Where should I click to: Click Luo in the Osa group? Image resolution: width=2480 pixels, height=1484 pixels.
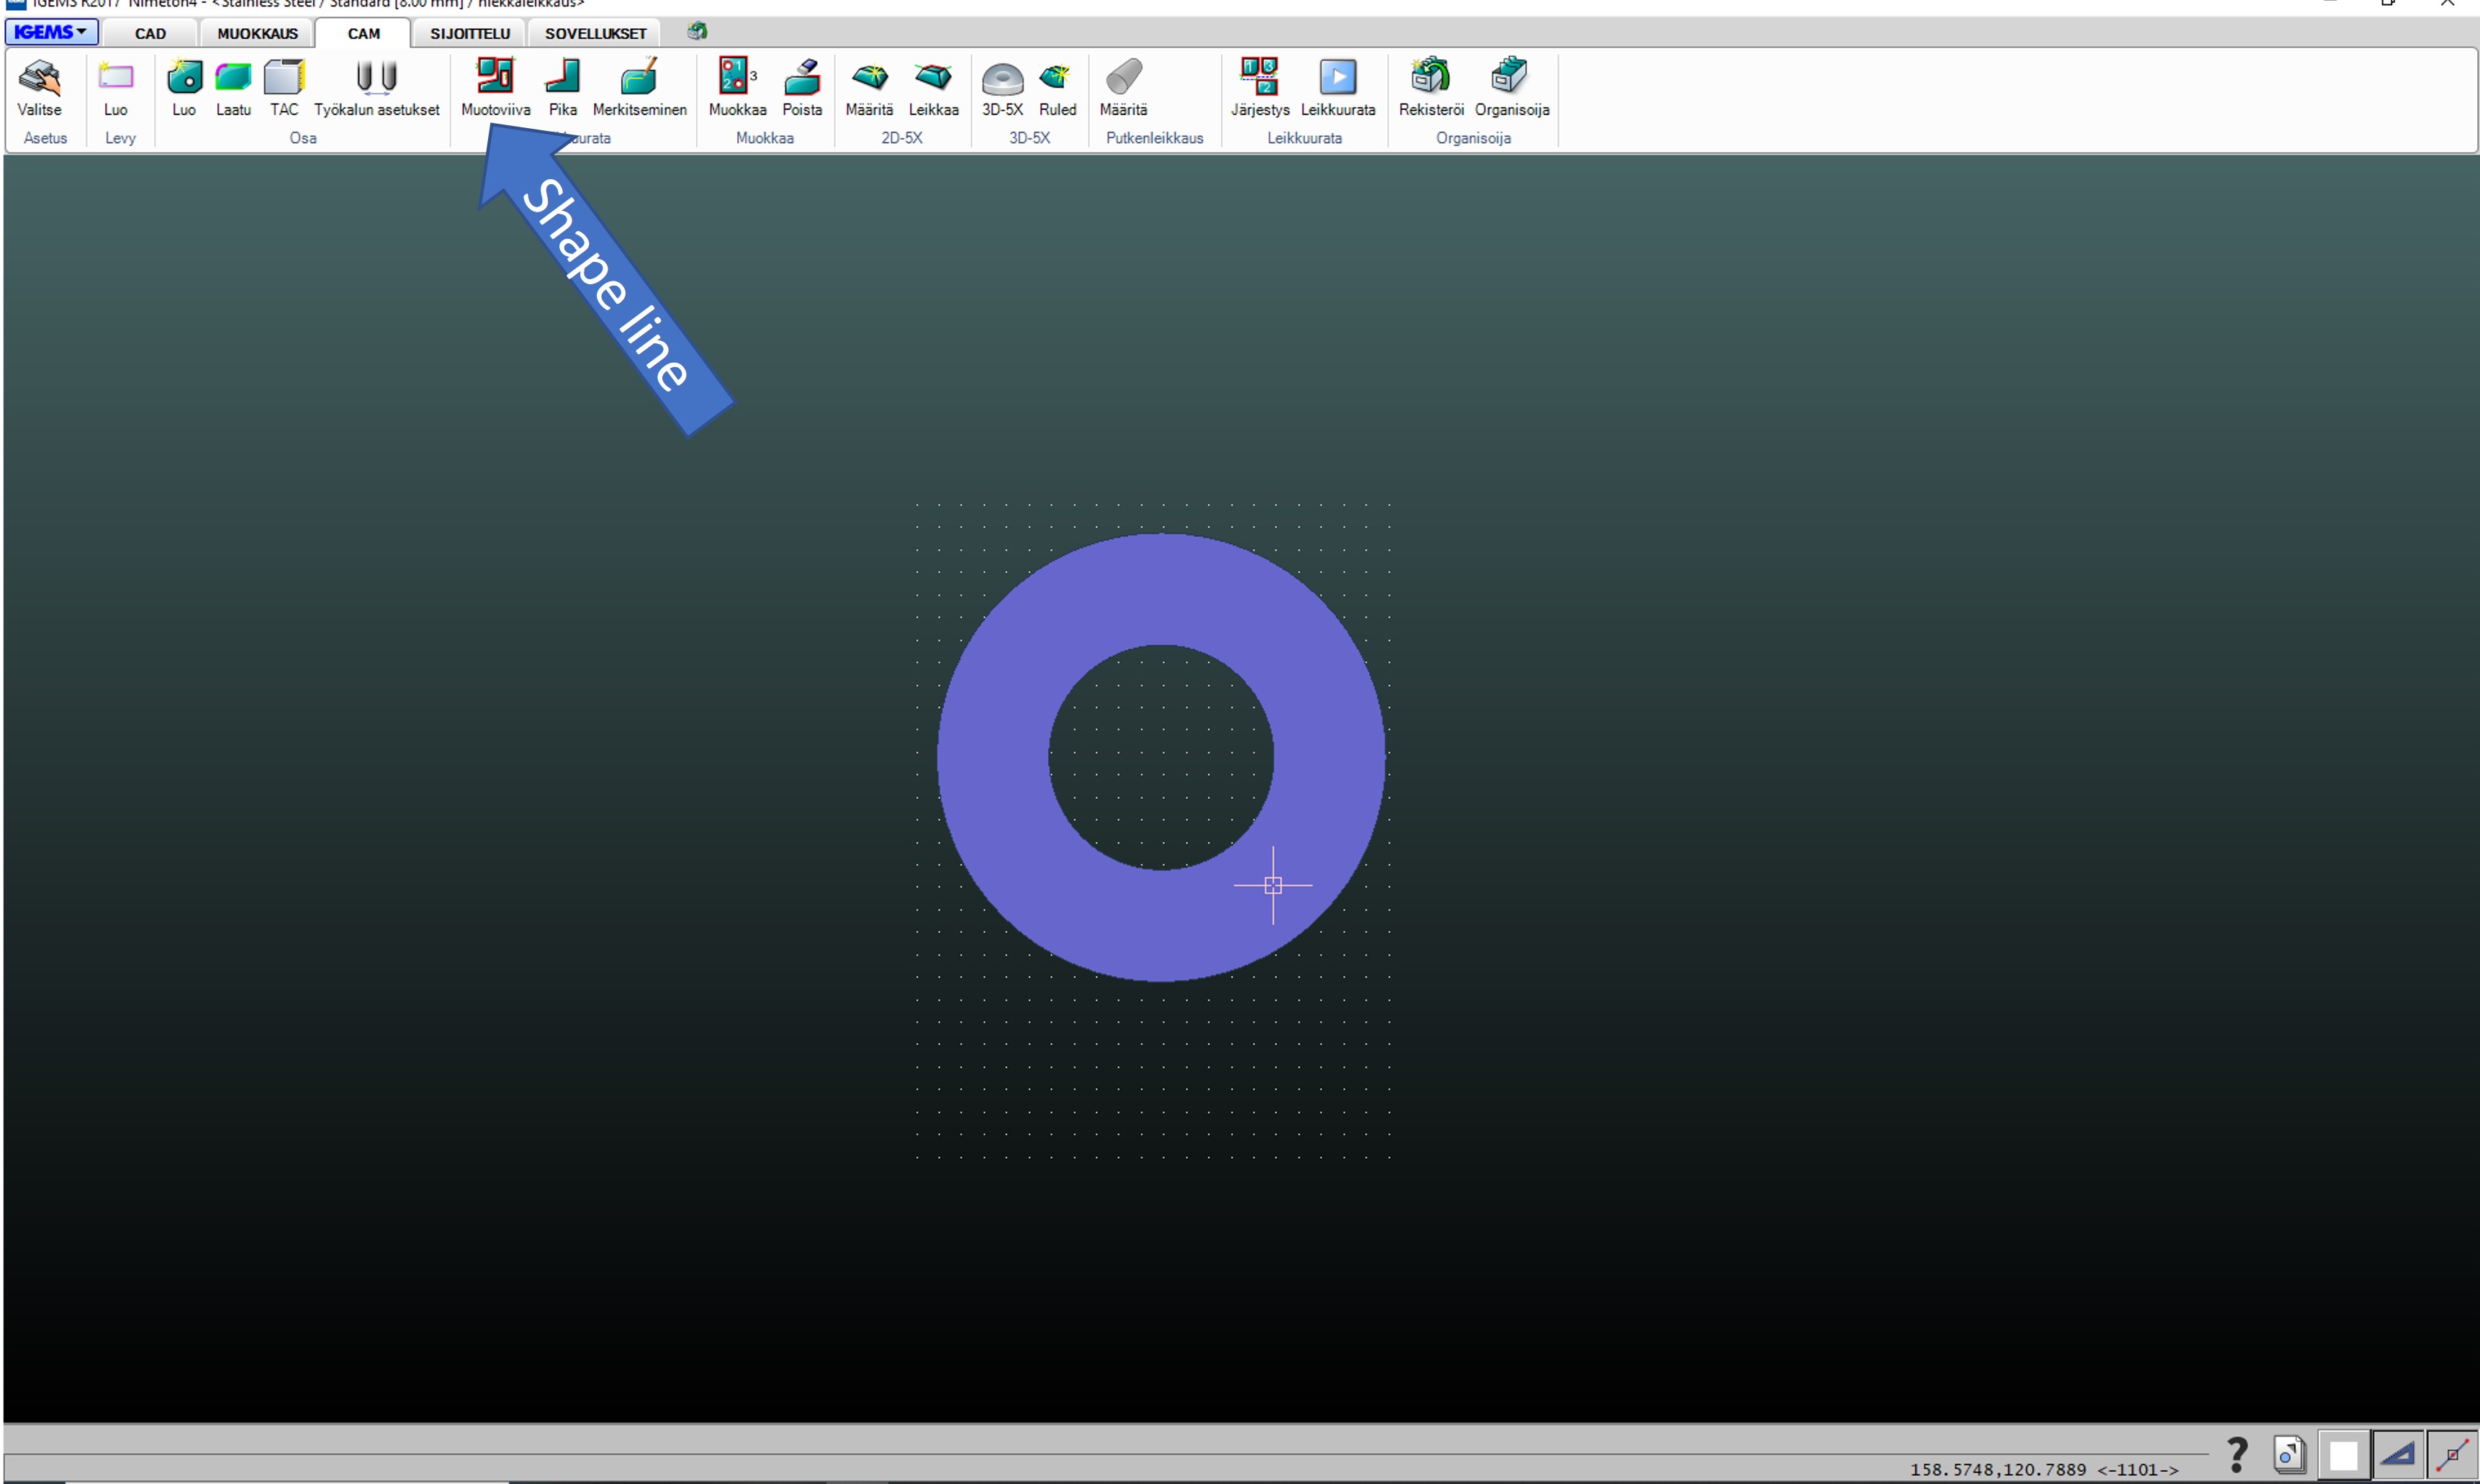pyautogui.click(x=184, y=87)
